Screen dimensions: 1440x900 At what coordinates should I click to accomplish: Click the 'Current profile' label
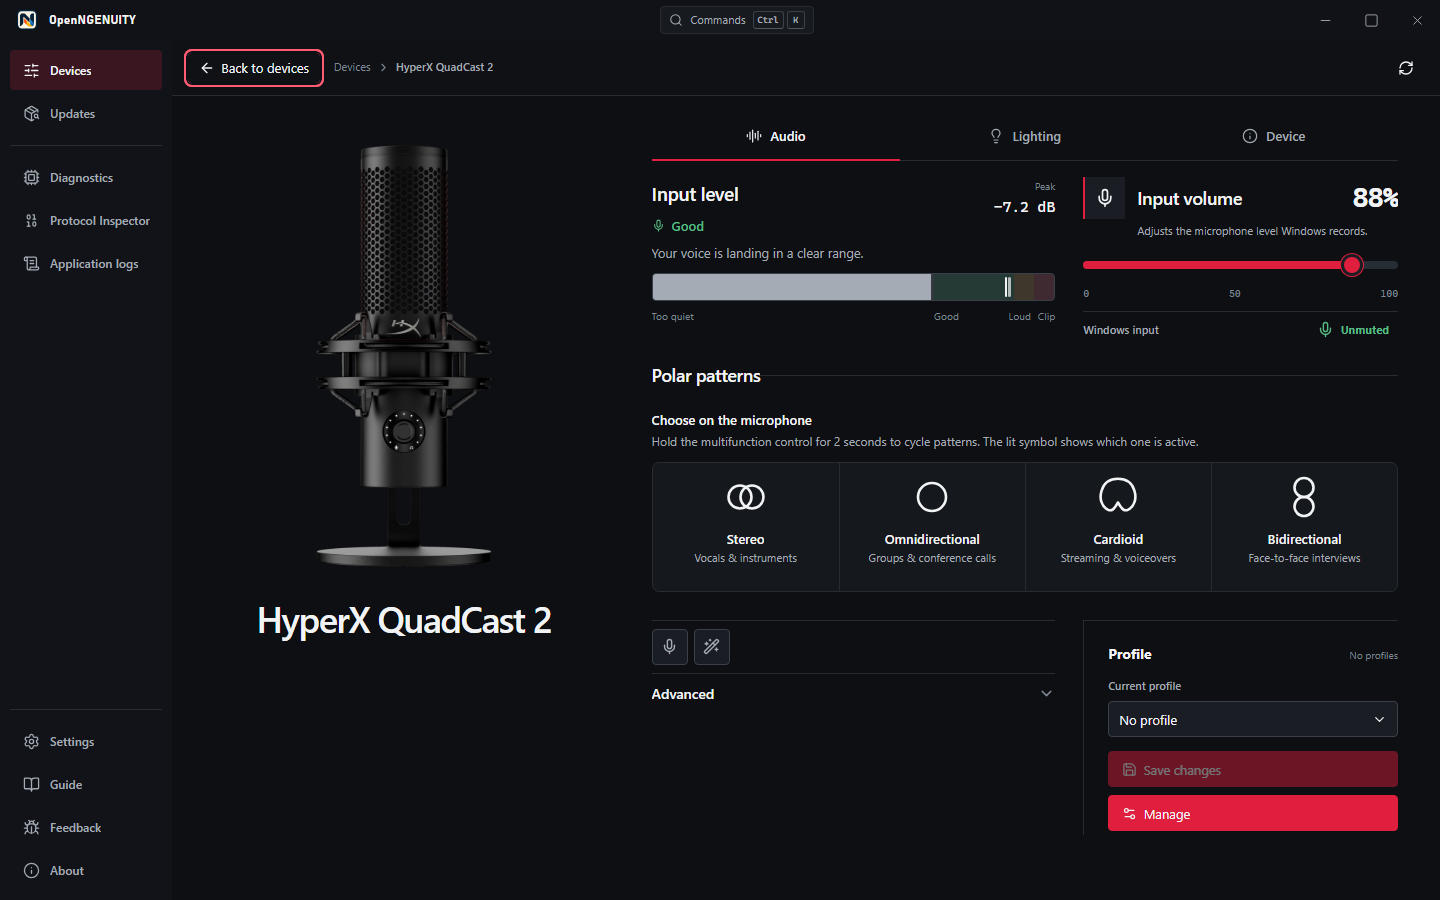click(1144, 686)
